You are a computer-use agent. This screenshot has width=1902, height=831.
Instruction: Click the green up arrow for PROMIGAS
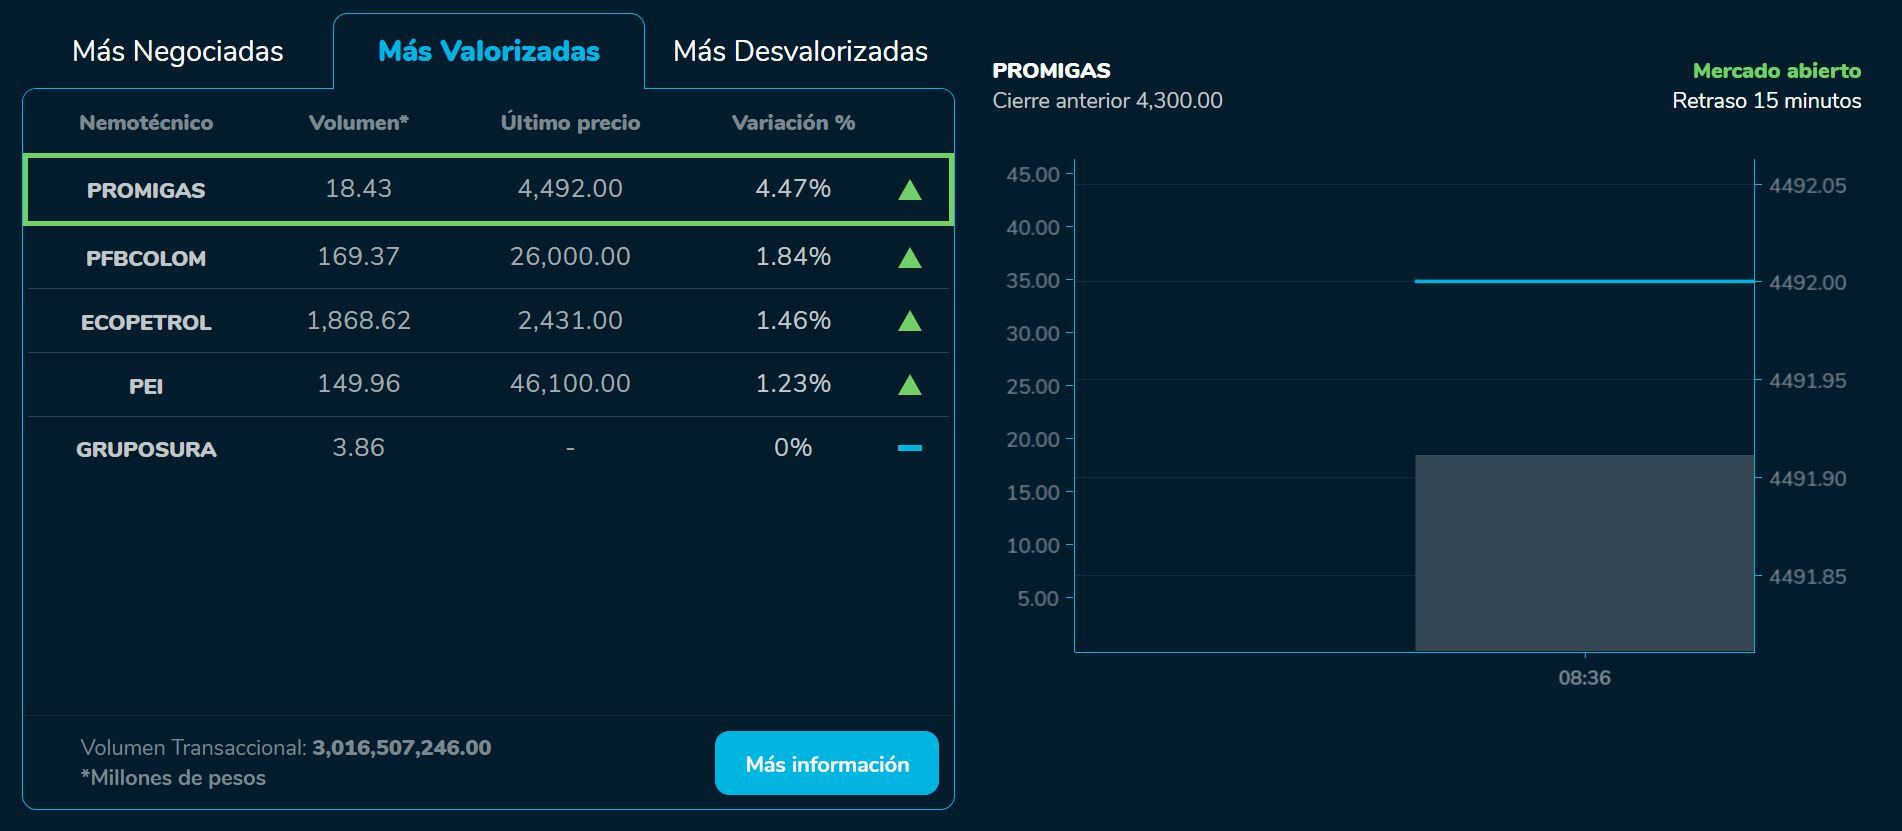pos(909,190)
